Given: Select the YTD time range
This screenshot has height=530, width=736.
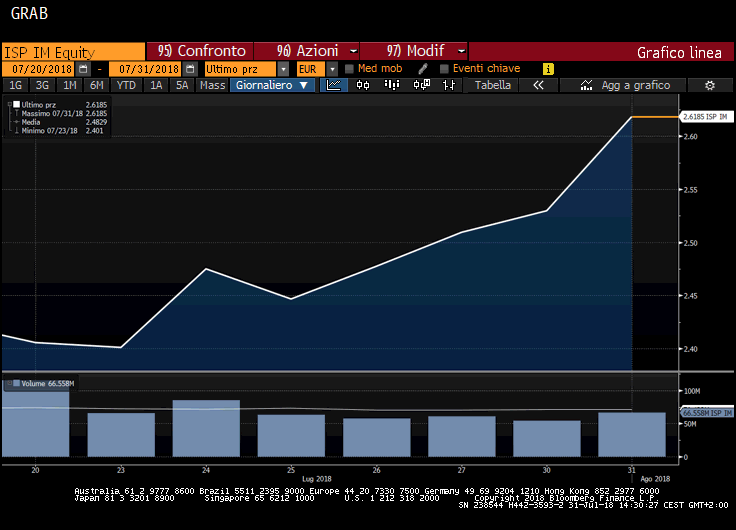Looking at the screenshot, I should click(126, 86).
